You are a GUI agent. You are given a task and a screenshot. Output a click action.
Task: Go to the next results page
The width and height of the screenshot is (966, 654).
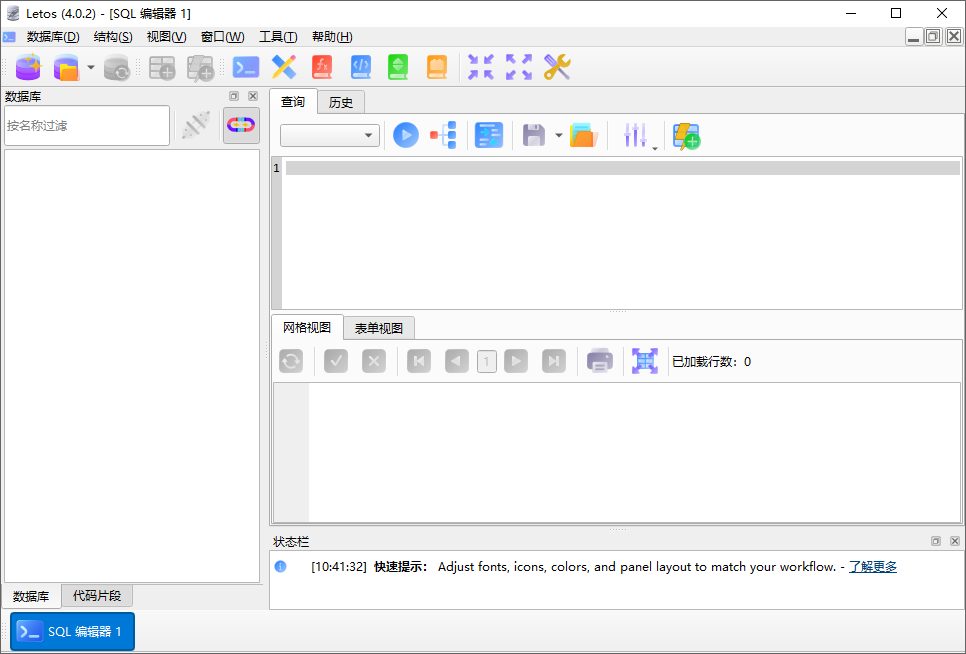click(x=516, y=361)
